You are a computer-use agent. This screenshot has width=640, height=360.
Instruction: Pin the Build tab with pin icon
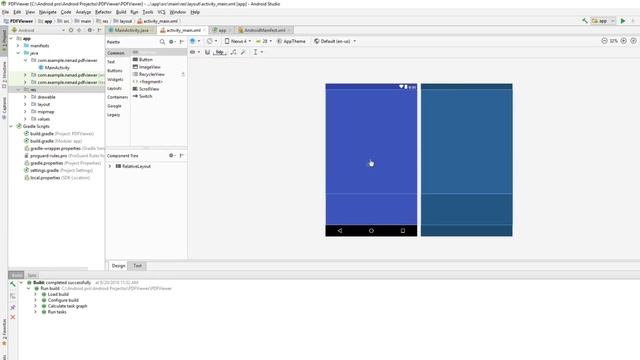(13, 307)
